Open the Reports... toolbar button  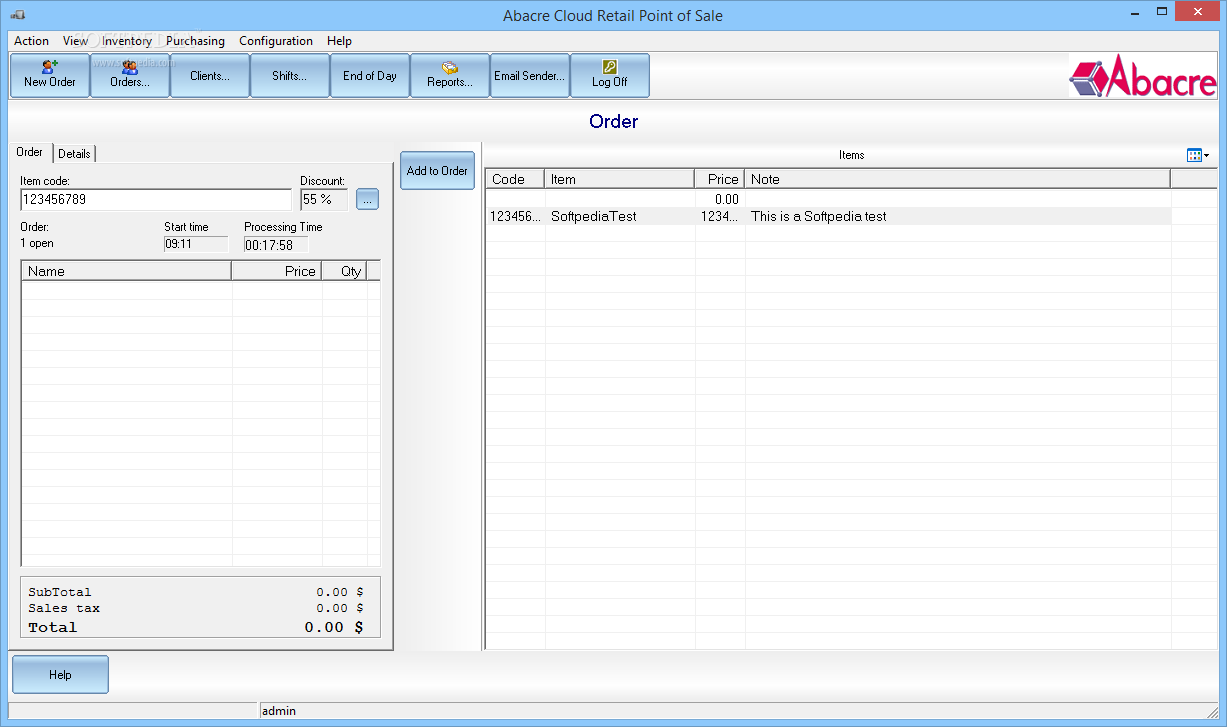[x=450, y=75]
